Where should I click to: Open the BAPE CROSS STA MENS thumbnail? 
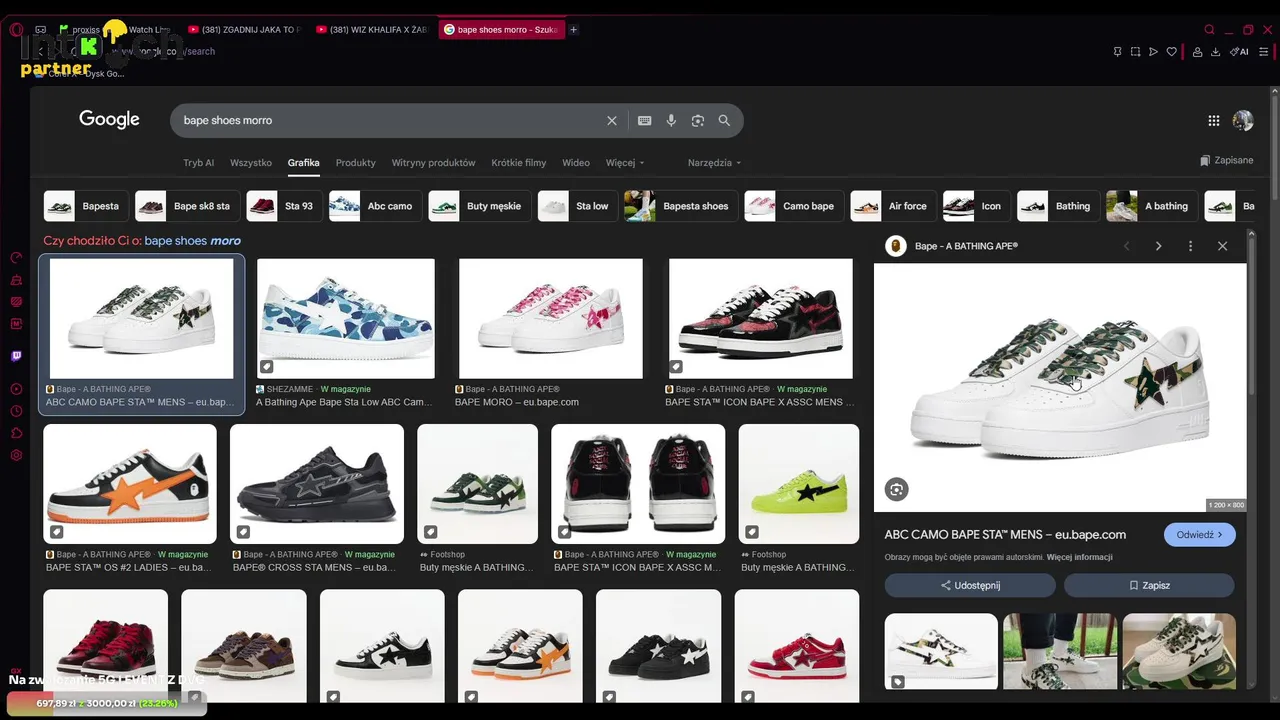coord(317,484)
